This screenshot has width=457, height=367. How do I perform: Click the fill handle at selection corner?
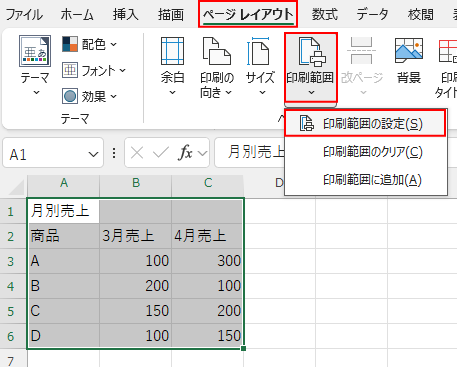pos(244,348)
